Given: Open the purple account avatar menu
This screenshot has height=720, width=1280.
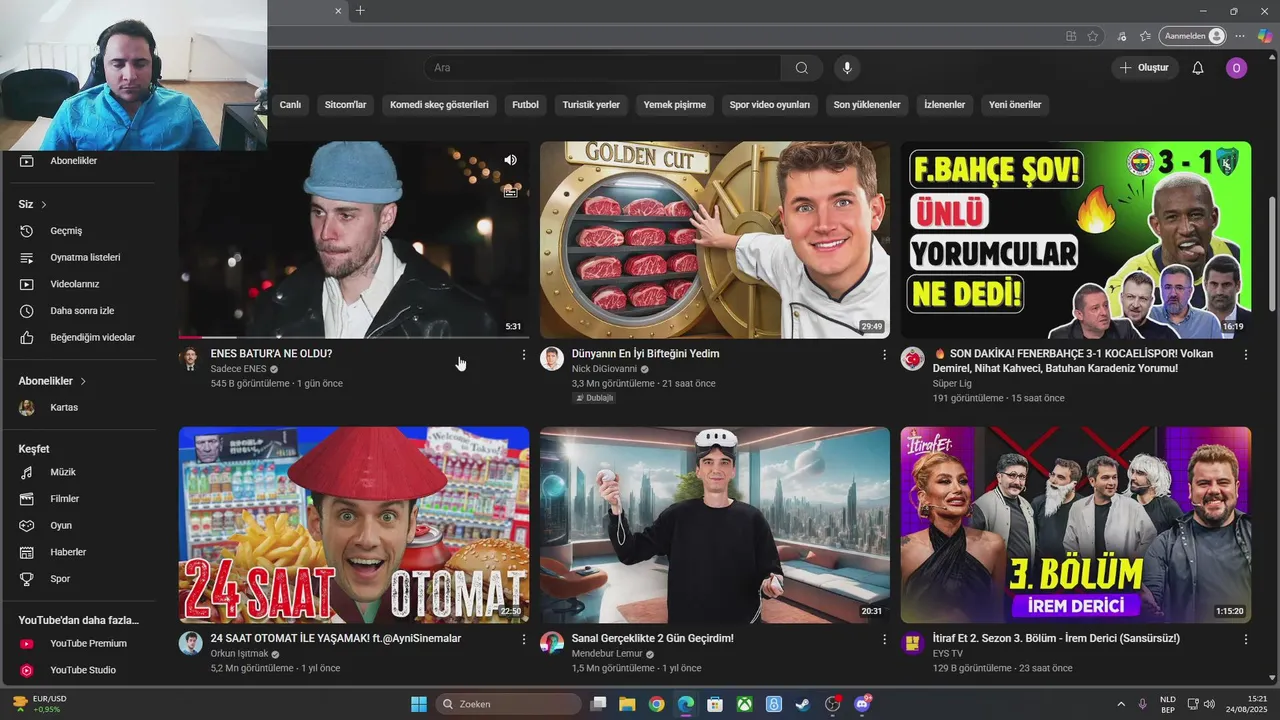Looking at the screenshot, I should [x=1237, y=68].
